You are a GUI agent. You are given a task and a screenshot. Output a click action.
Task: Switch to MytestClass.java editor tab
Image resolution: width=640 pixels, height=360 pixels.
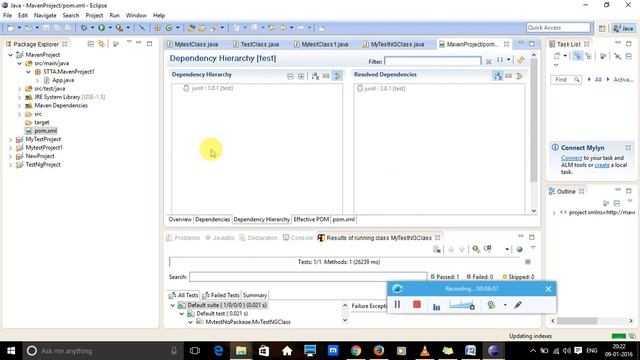coord(193,44)
